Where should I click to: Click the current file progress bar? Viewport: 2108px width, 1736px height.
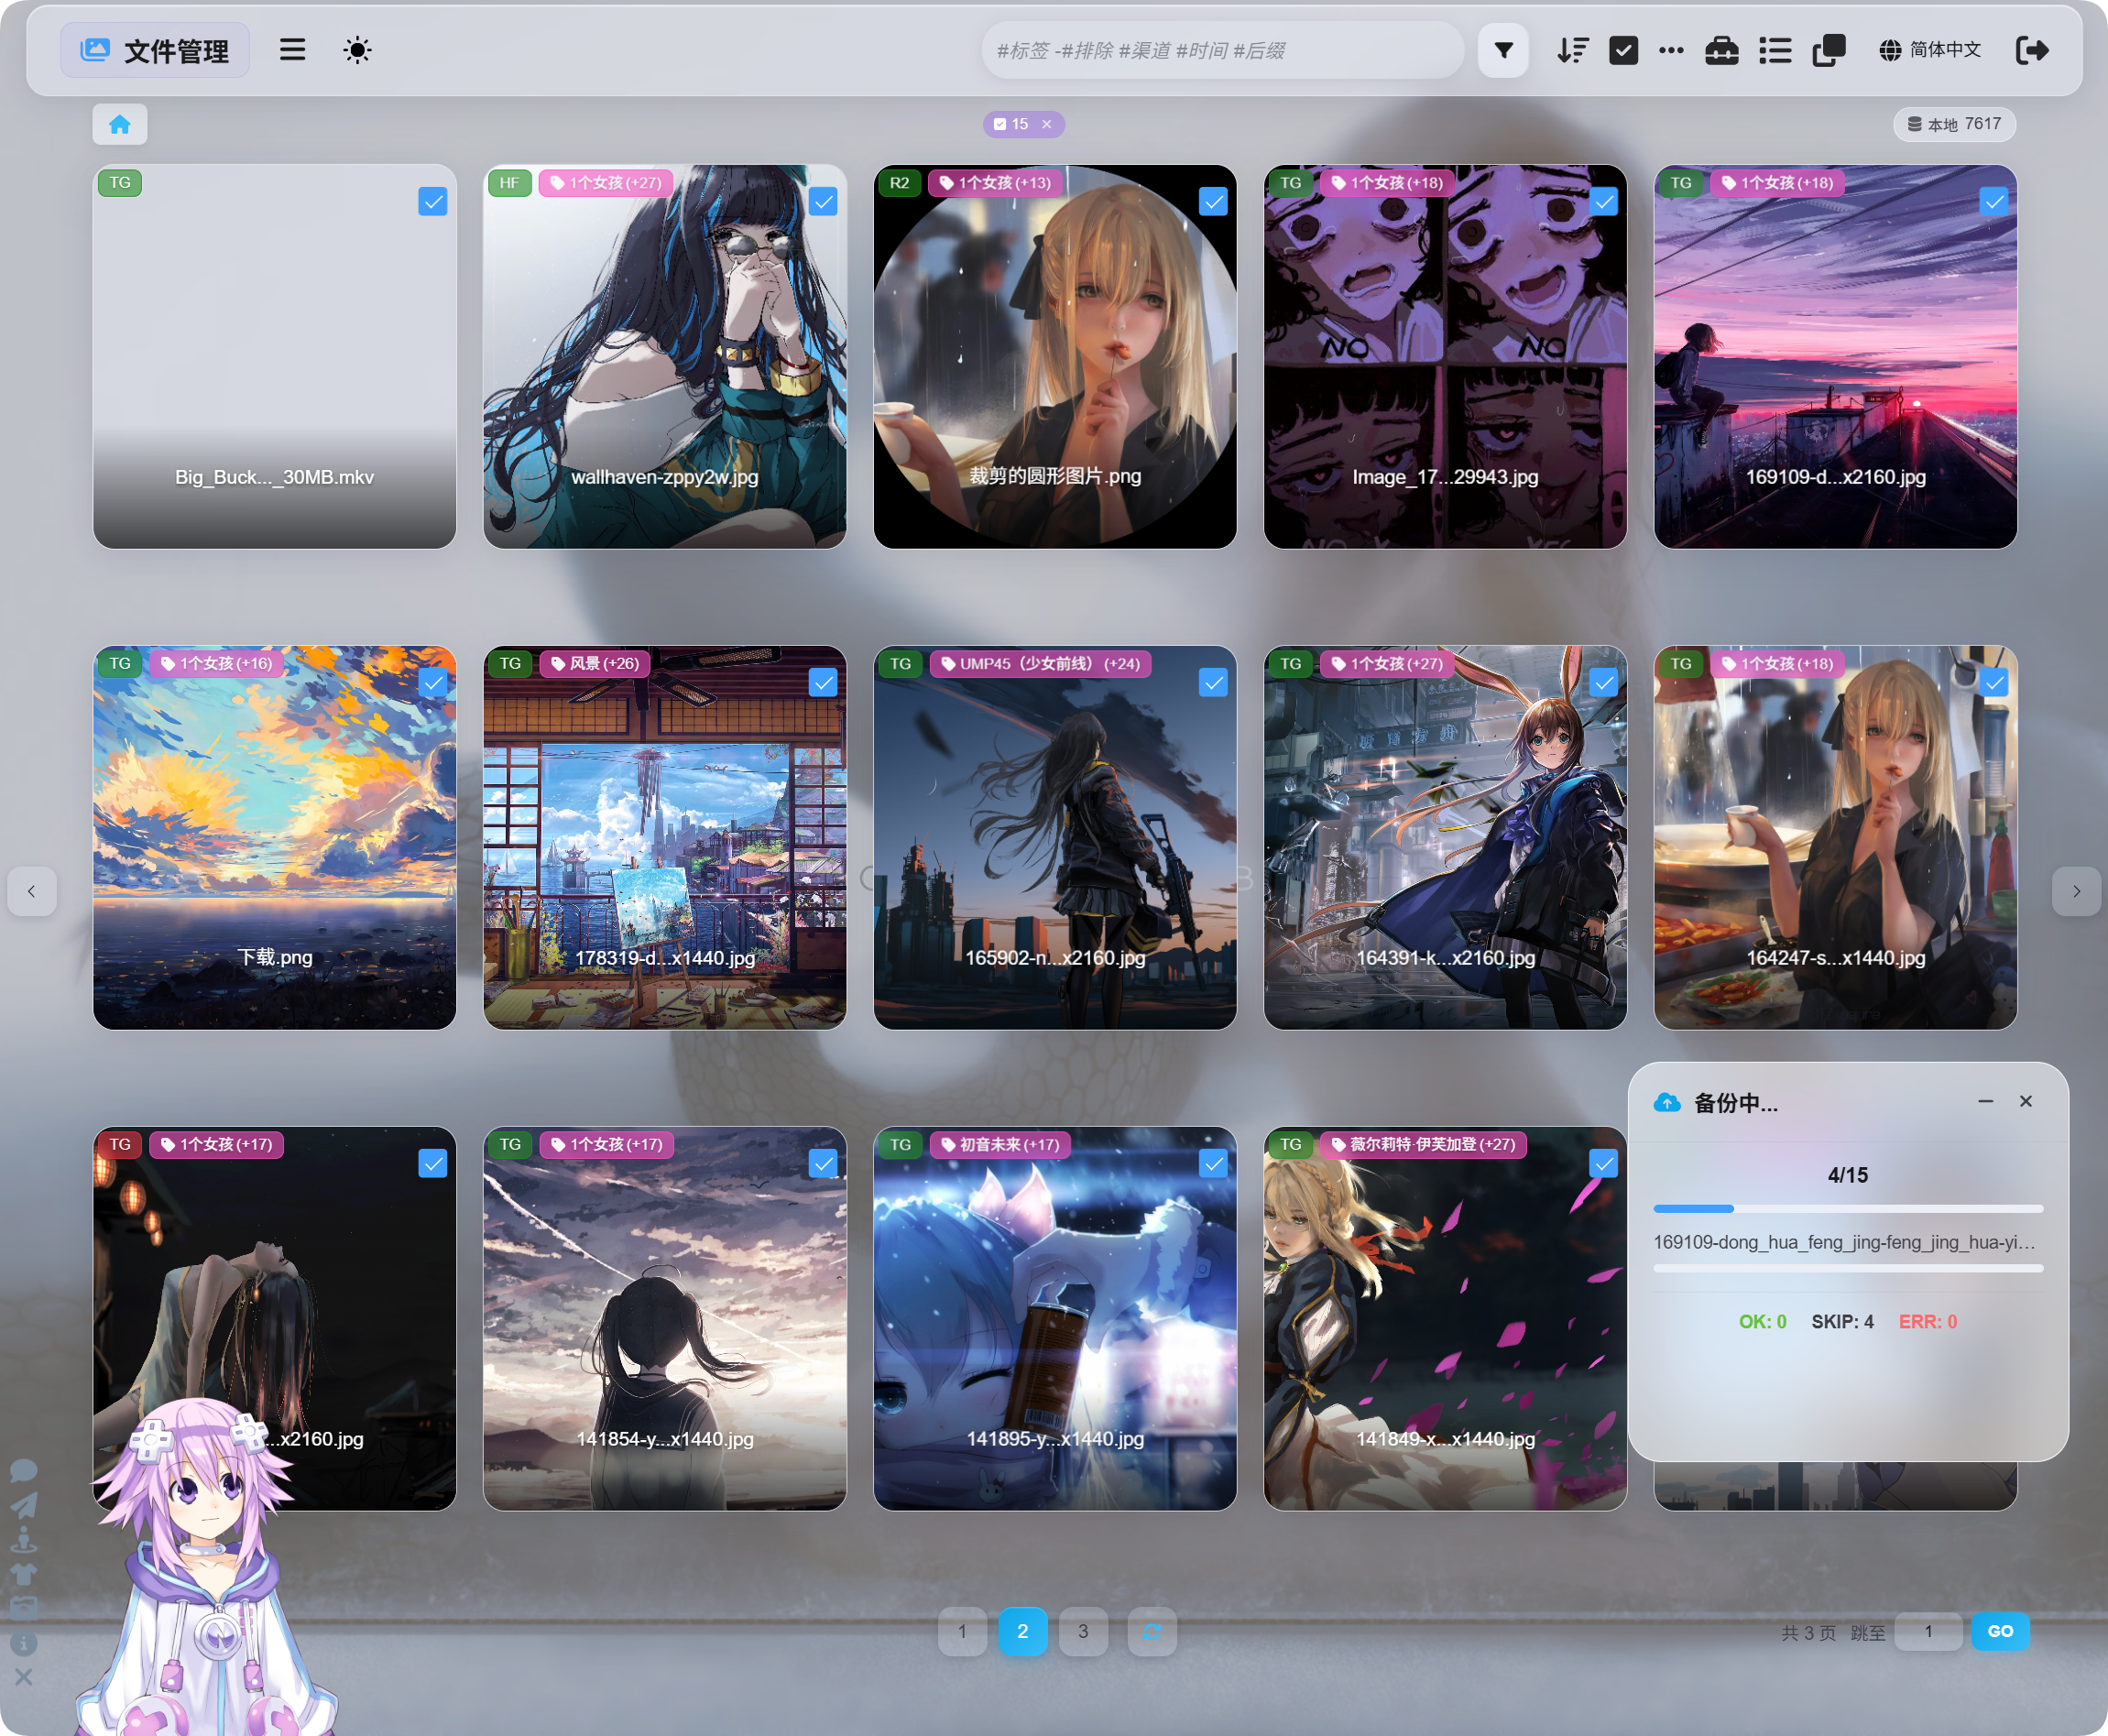[x=1848, y=1268]
